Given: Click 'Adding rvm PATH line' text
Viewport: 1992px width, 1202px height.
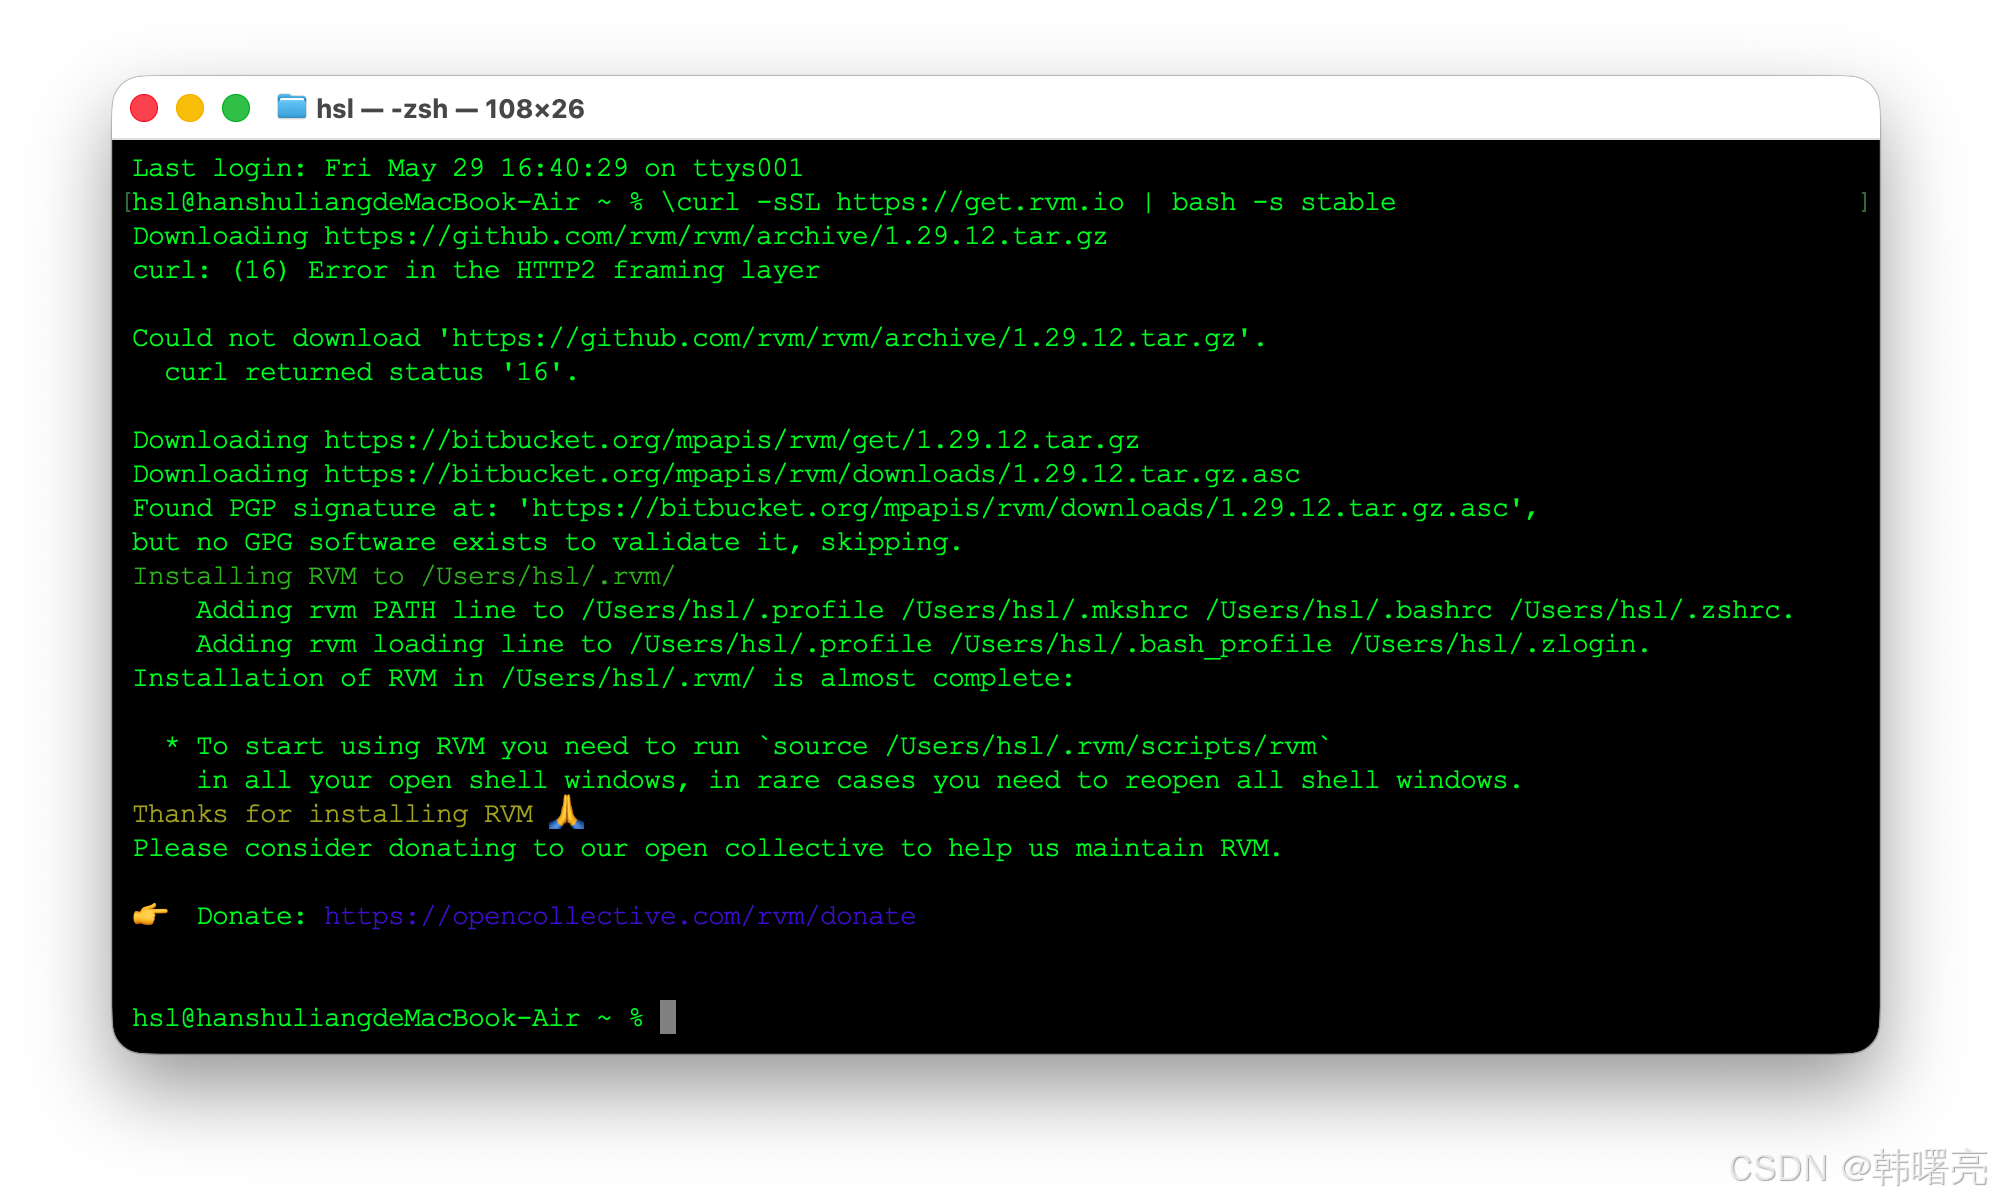Looking at the screenshot, I should [x=995, y=610].
